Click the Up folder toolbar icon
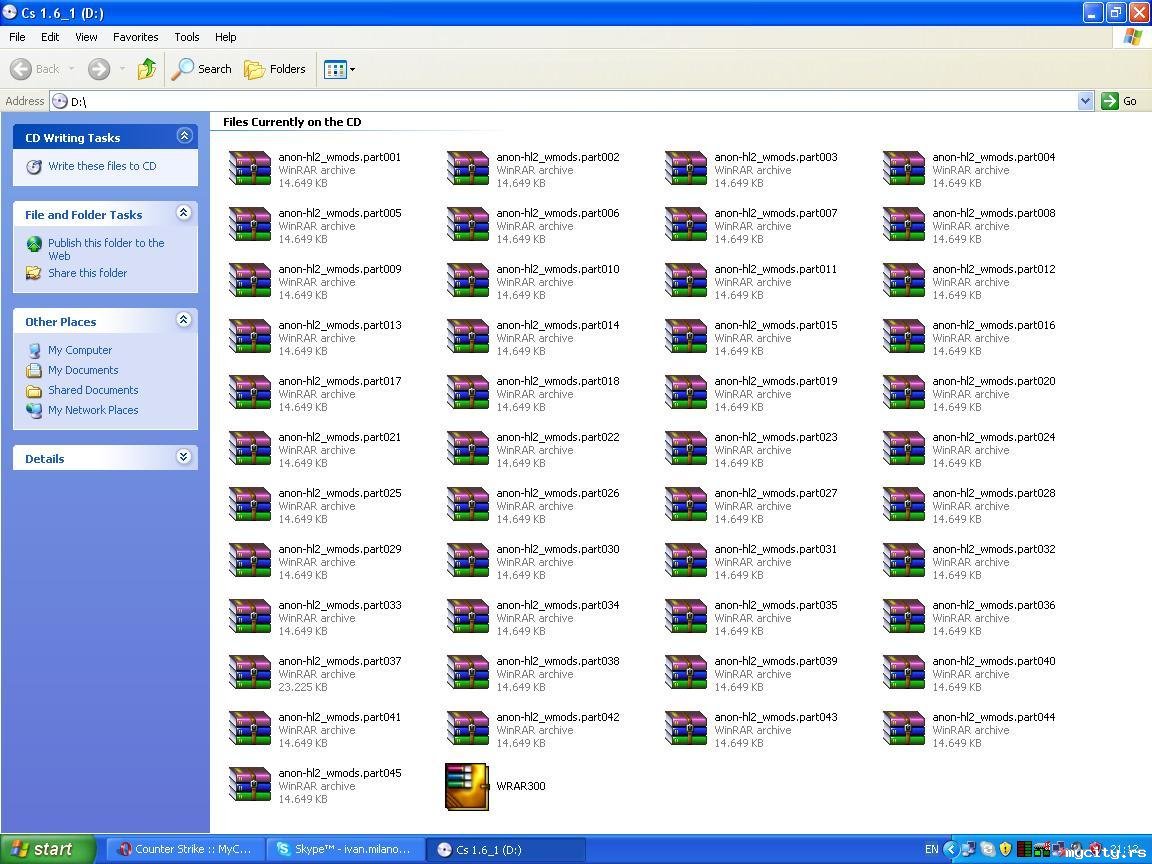Viewport: 1152px width, 864px height. click(x=146, y=69)
